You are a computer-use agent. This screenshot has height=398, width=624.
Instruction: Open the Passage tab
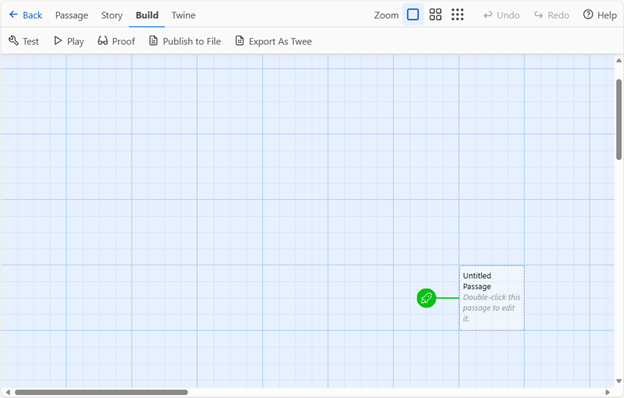[72, 15]
